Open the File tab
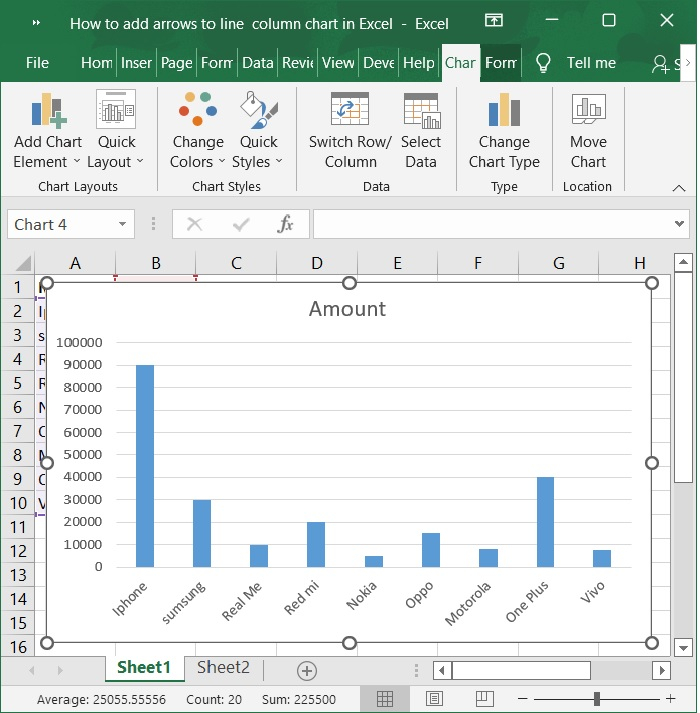This screenshot has width=700, height=713. coord(37,62)
